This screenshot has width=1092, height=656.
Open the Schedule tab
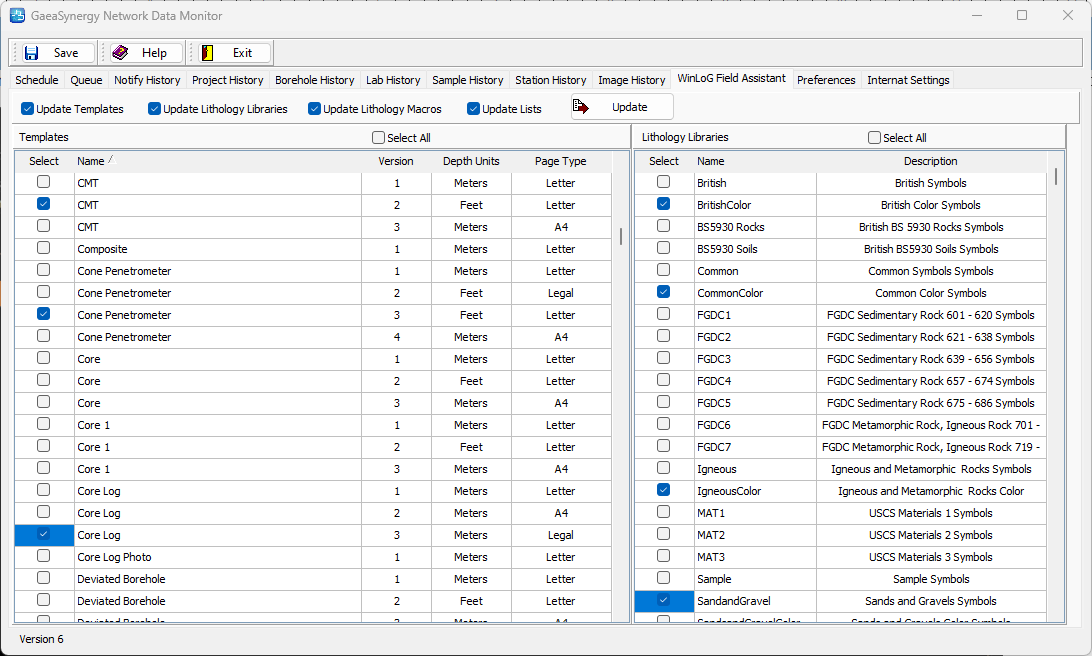tap(37, 80)
